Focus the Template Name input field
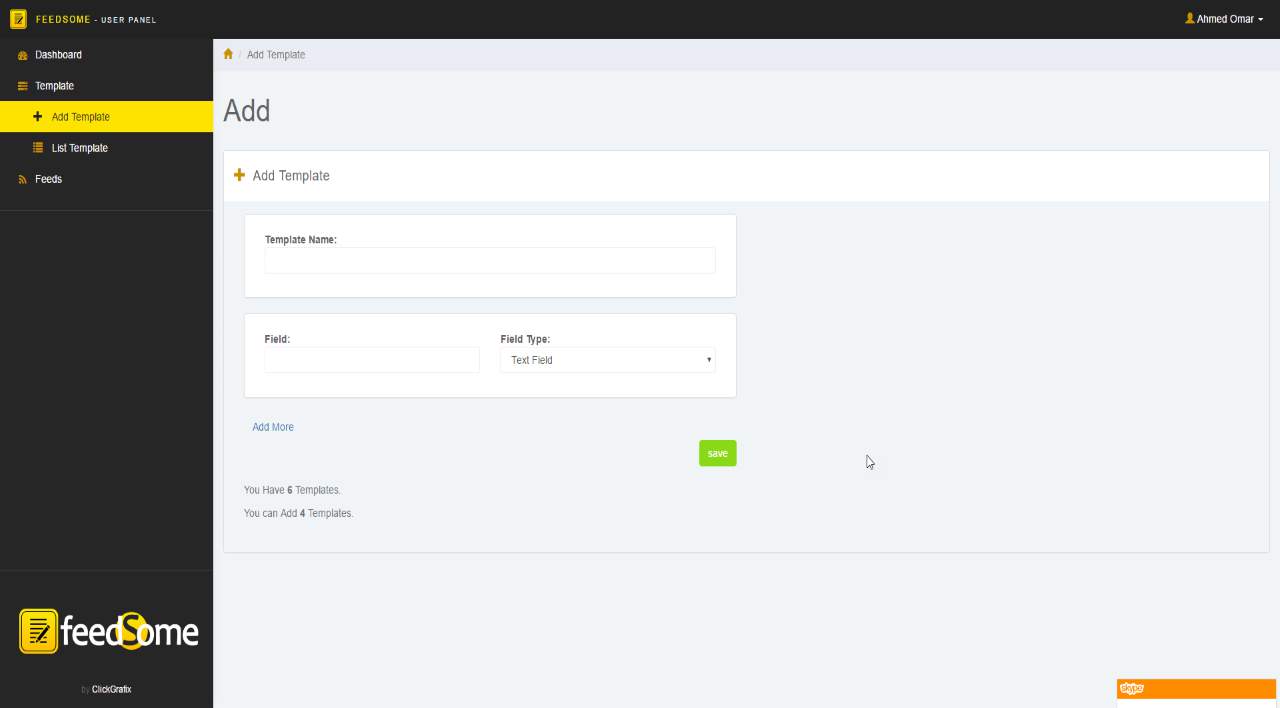1280x708 pixels. point(490,260)
